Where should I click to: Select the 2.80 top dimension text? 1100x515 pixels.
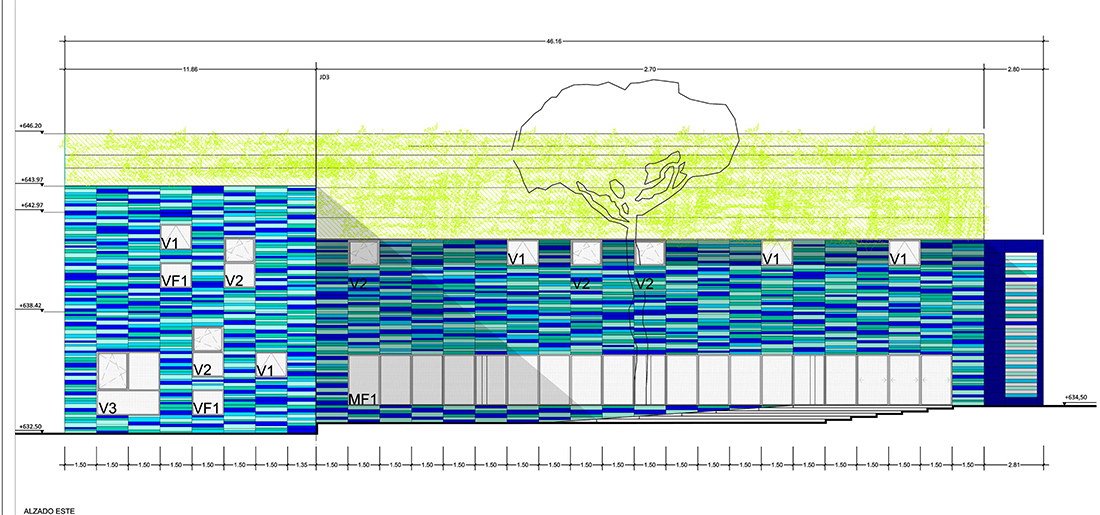pyautogui.click(x=1012, y=71)
